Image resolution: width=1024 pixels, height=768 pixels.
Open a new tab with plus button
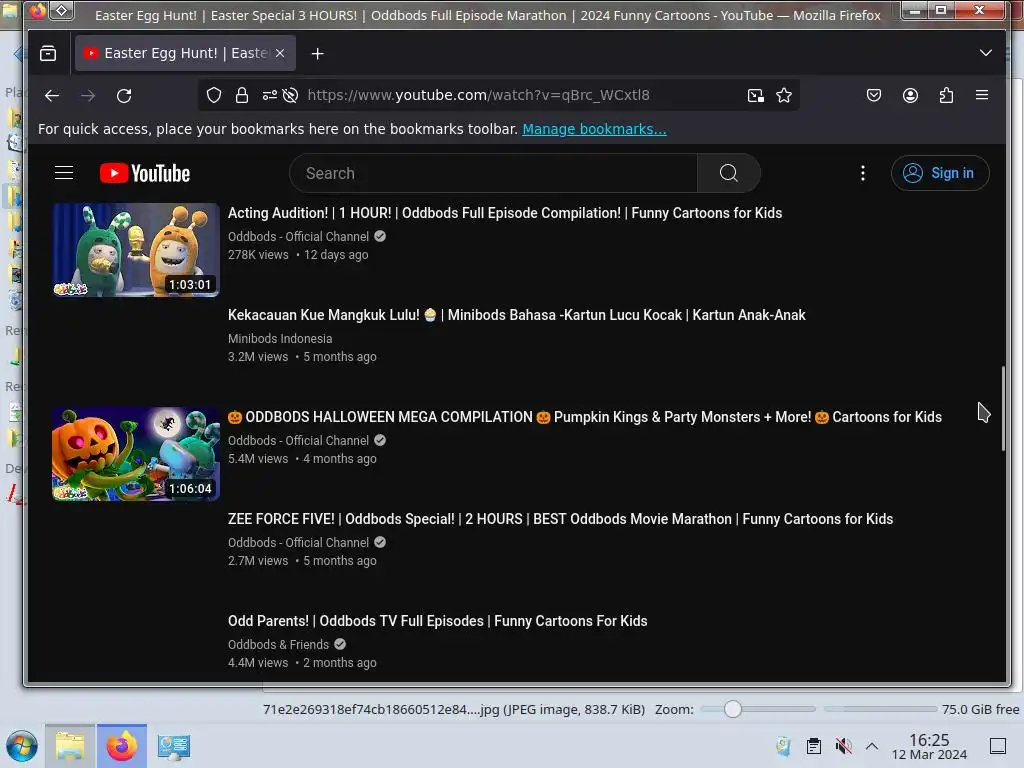click(317, 54)
